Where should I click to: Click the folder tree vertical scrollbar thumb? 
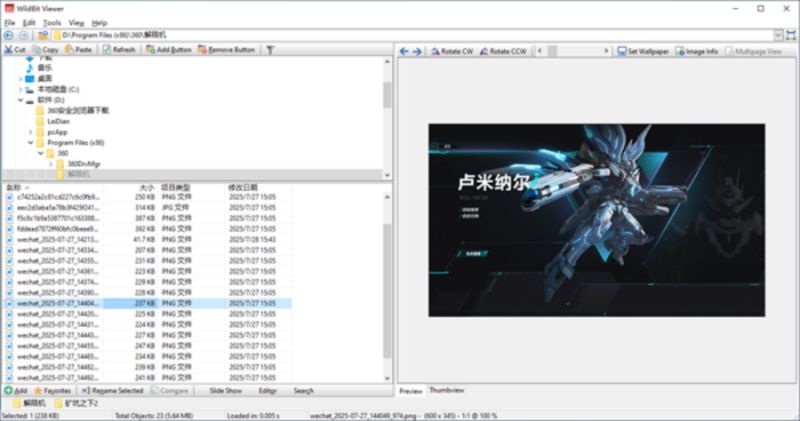(x=387, y=95)
